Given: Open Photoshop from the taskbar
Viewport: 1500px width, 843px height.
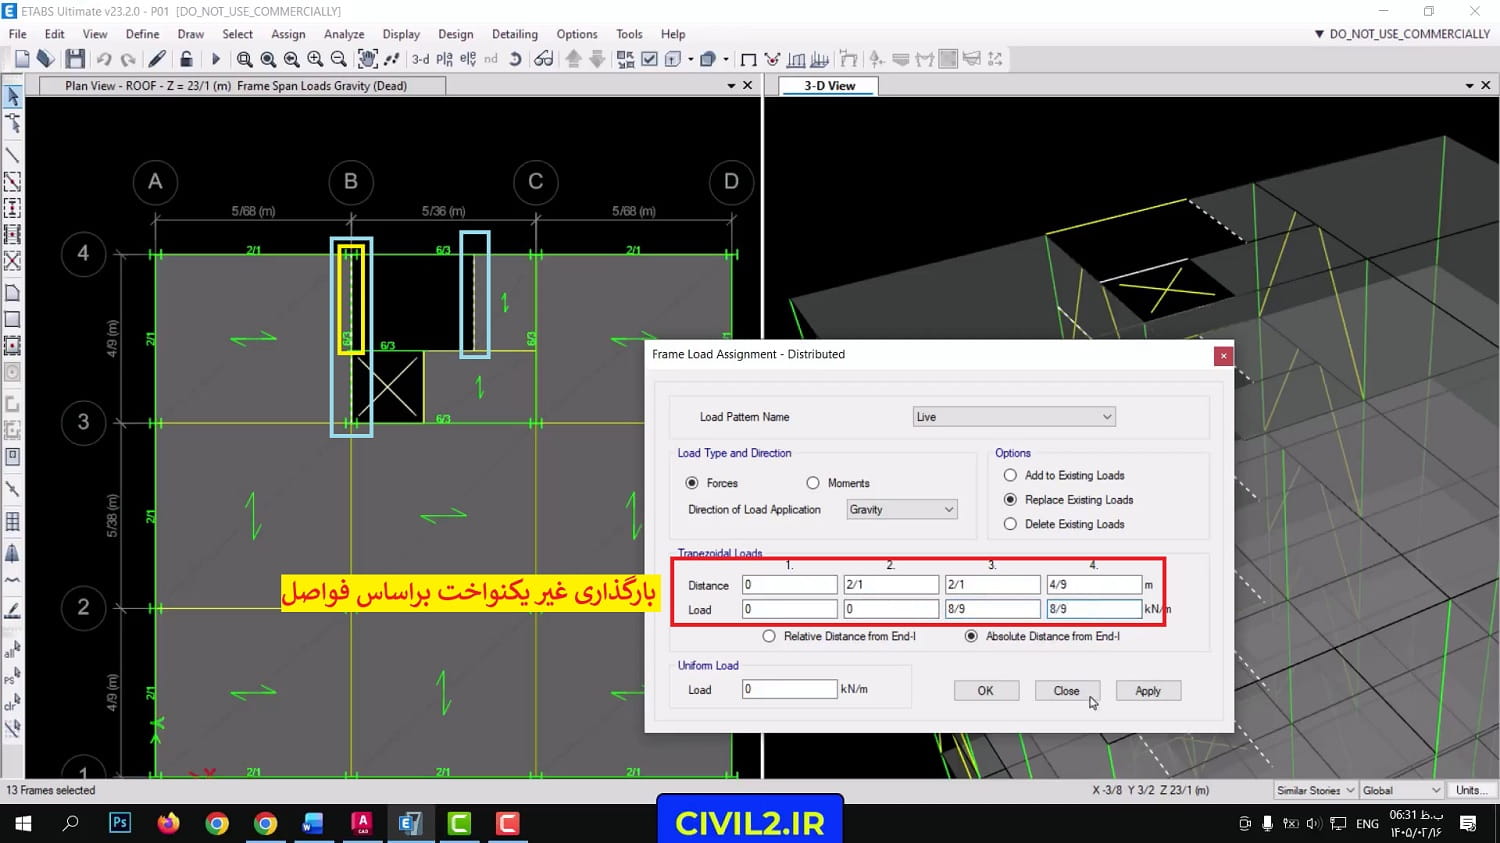Looking at the screenshot, I should pos(120,823).
